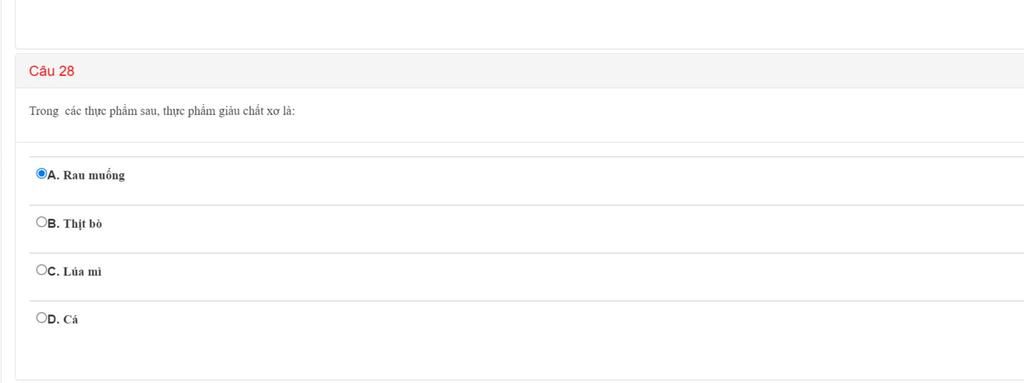
Task: Click the answer text 'Cá'
Action: pos(71,320)
